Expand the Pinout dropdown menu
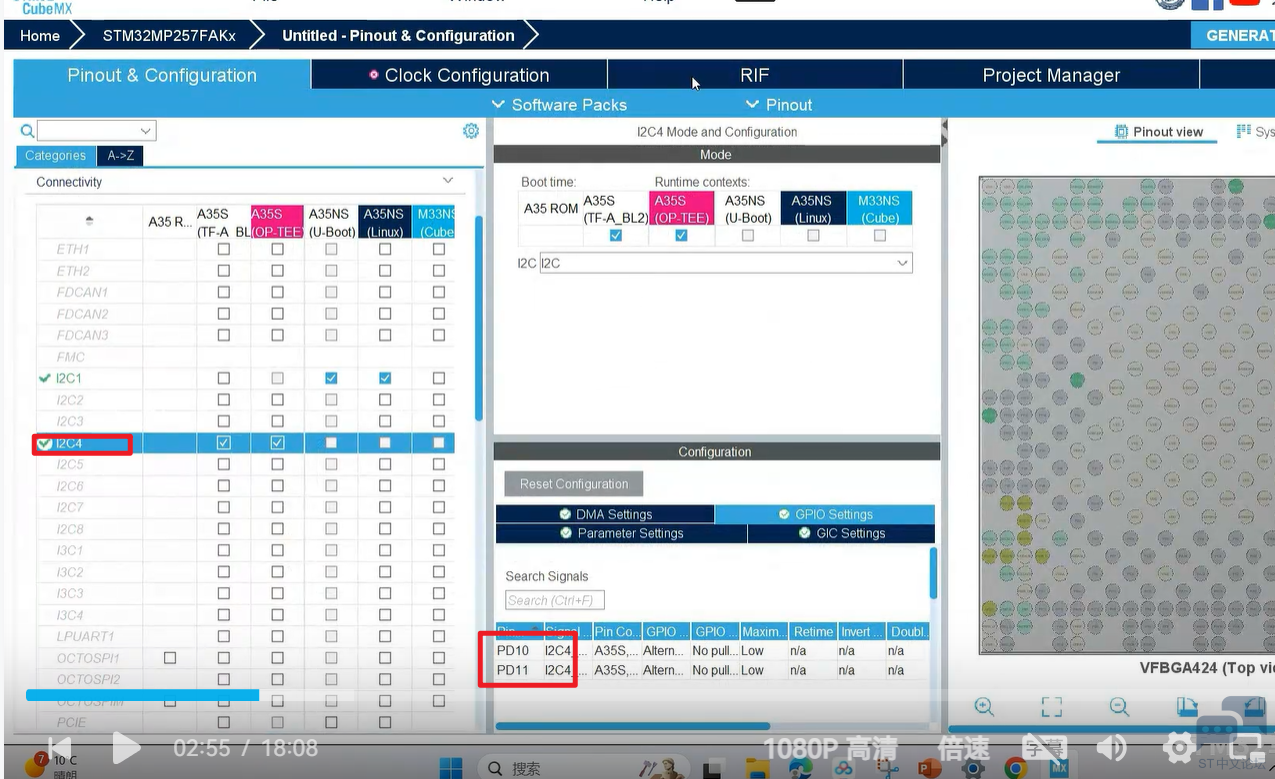 [779, 105]
